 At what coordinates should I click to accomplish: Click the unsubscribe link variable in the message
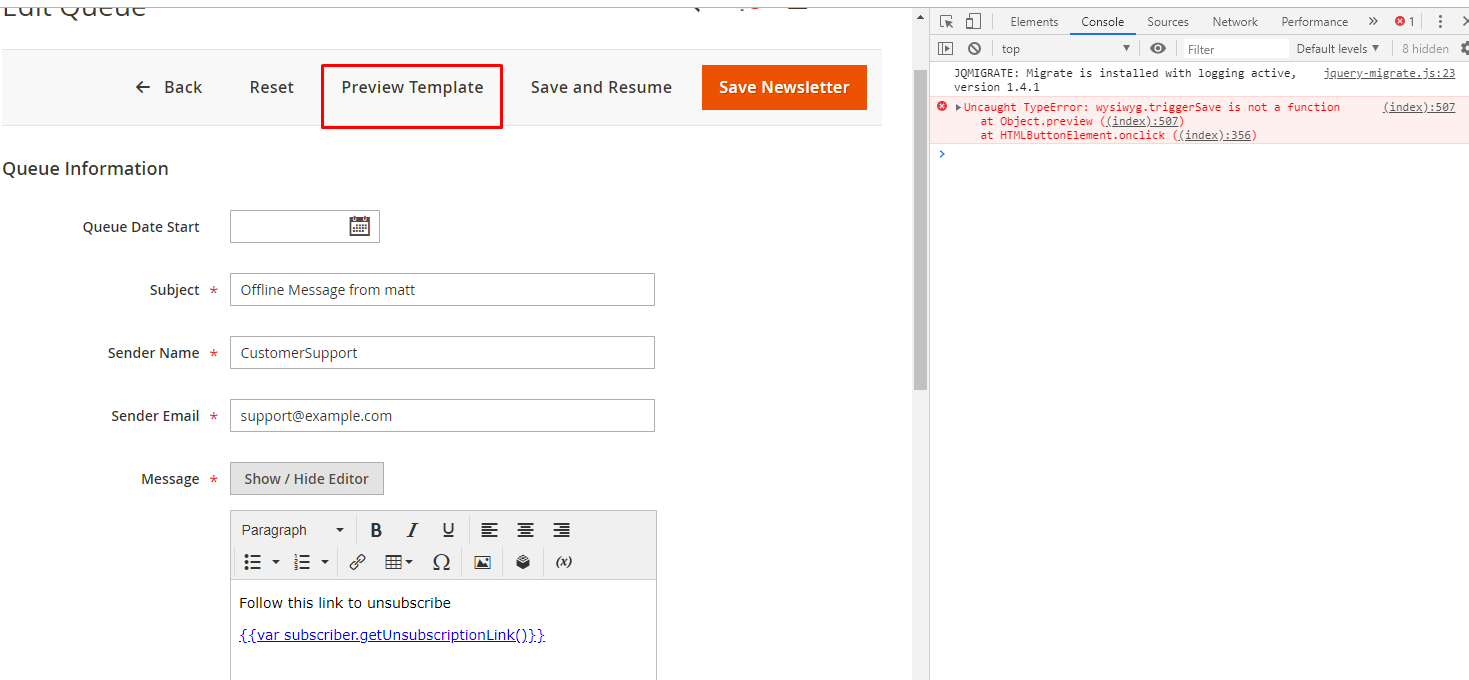click(x=391, y=634)
